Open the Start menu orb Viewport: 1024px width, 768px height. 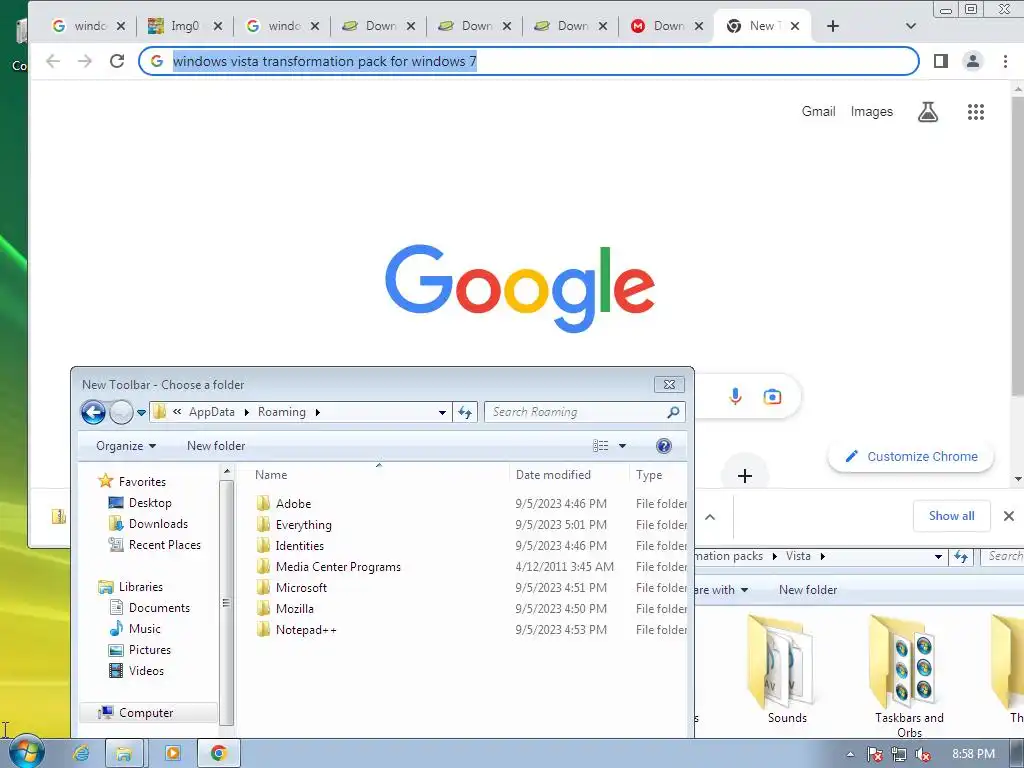tap(26, 752)
